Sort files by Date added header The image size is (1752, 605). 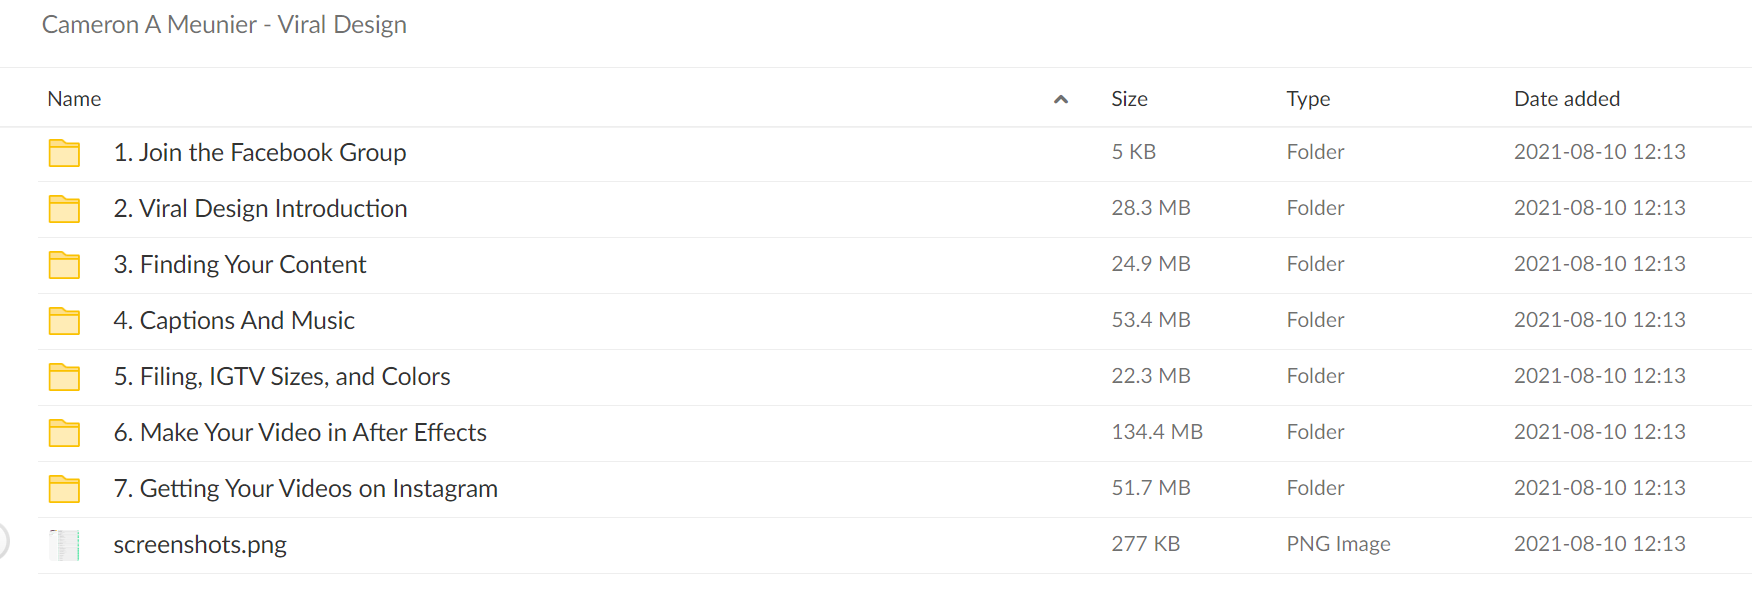(x=1567, y=99)
